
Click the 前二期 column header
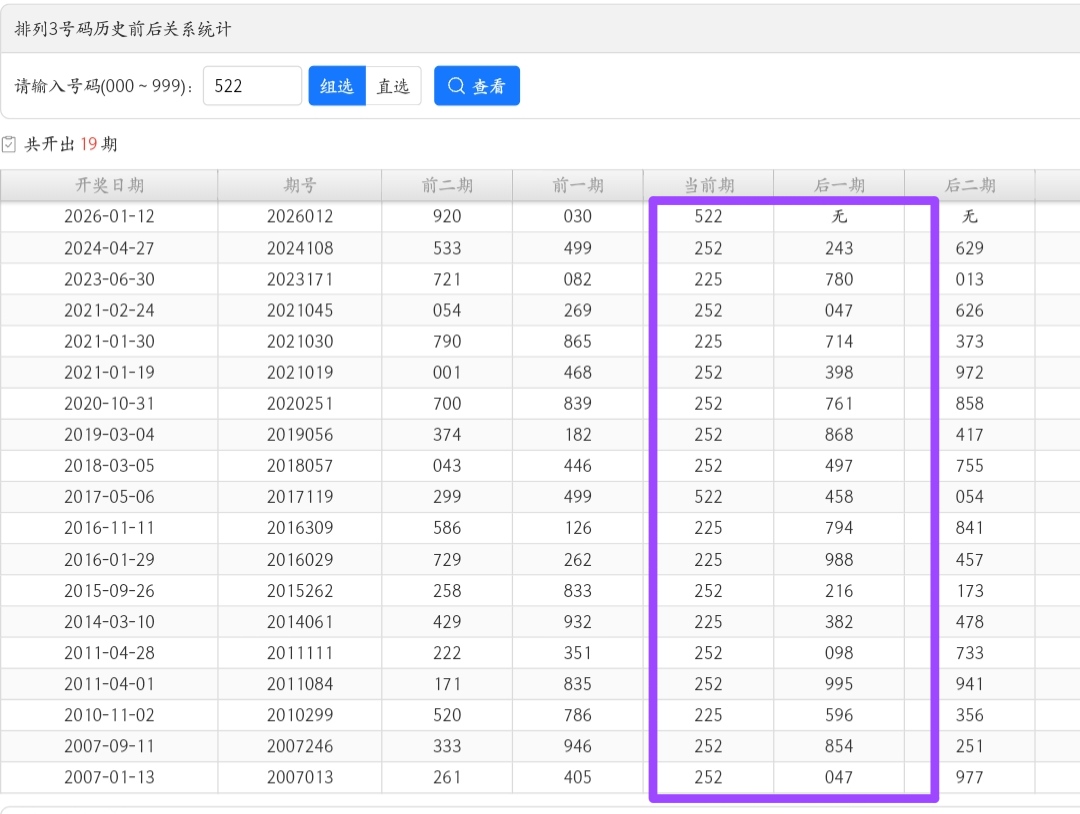(x=447, y=185)
